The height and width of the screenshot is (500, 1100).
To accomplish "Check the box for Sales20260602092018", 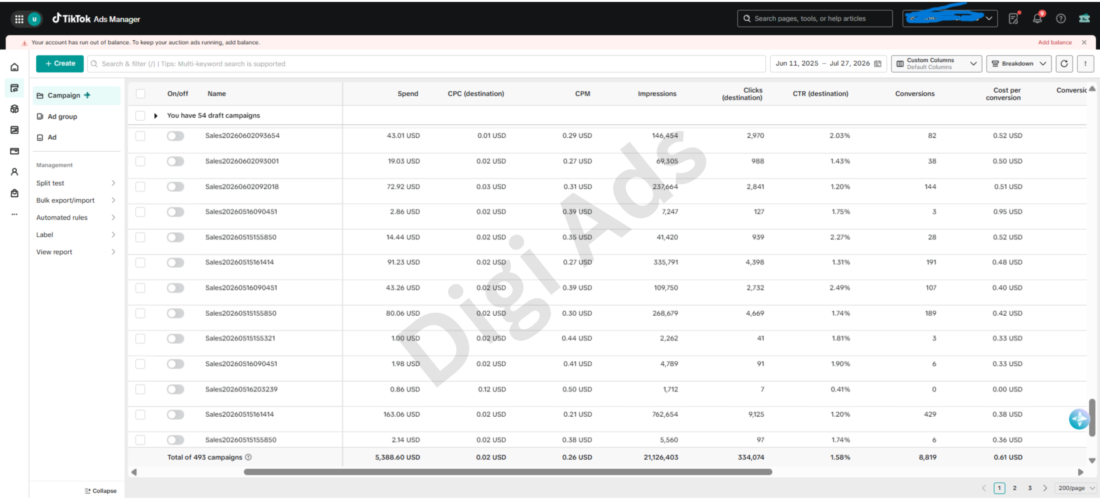I will coord(140,187).
